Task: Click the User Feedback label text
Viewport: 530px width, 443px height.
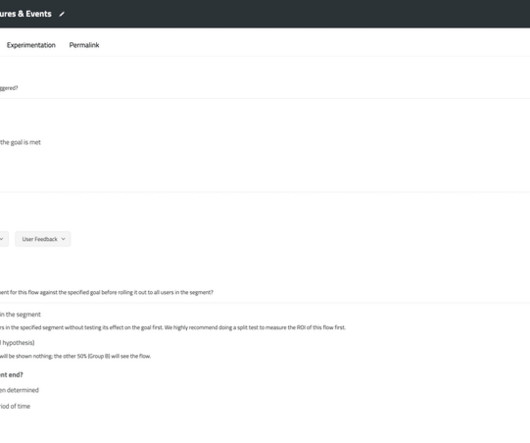Action: pyautogui.click(x=40, y=239)
